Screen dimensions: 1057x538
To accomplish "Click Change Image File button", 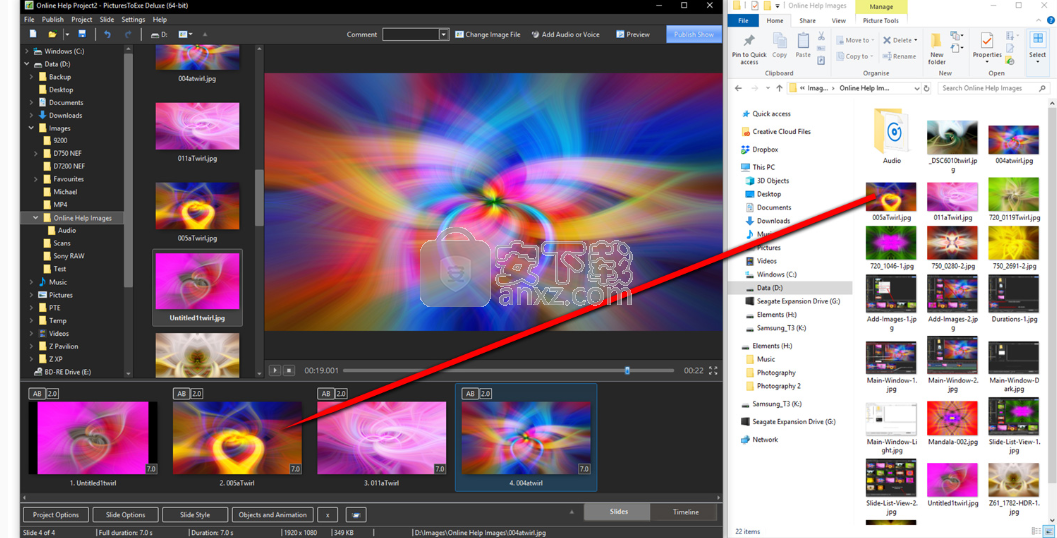I will [x=488, y=34].
